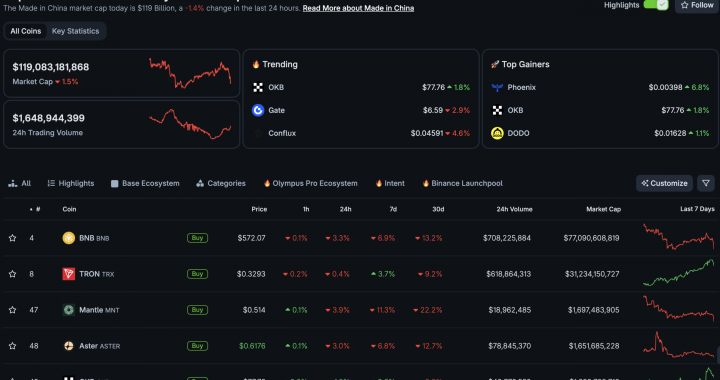This screenshot has width=720, height=380.
Task: Click the Aster coin logo
Action: [x=68, y=346]
